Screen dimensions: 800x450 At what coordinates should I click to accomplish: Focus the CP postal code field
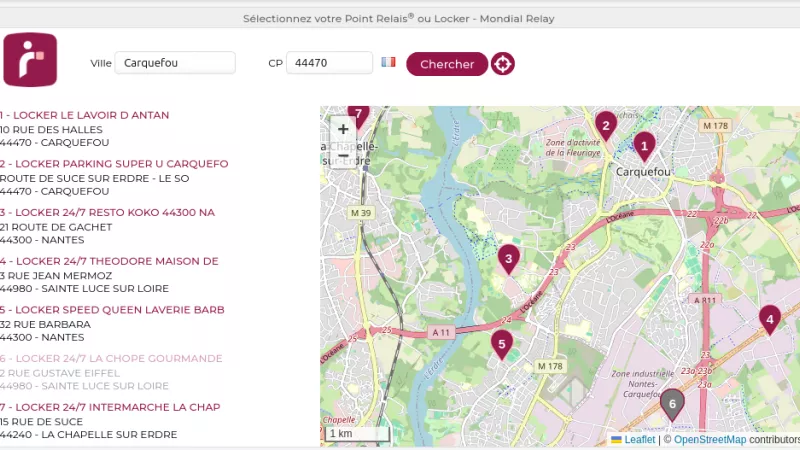tap(330, 63)
